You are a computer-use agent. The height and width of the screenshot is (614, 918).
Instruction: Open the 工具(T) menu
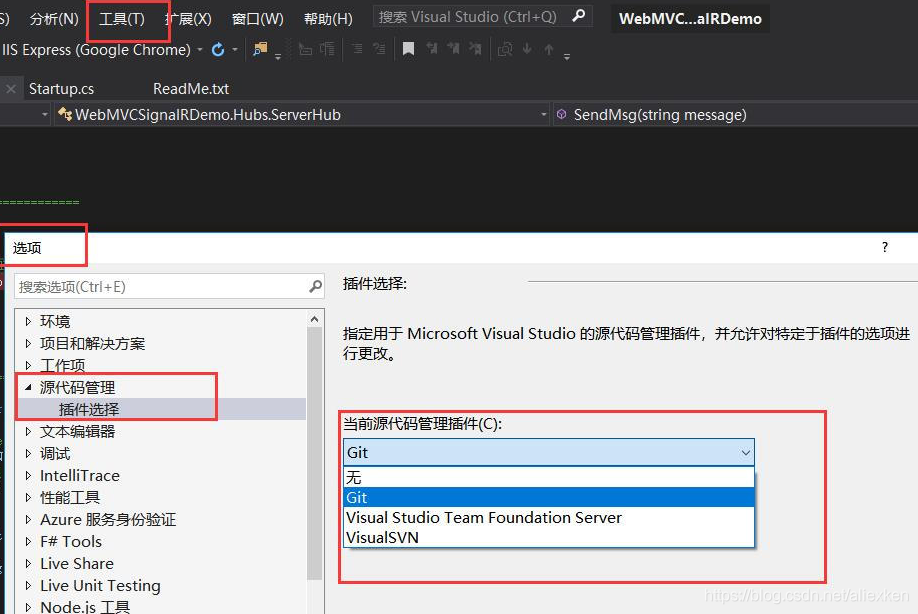122,19
